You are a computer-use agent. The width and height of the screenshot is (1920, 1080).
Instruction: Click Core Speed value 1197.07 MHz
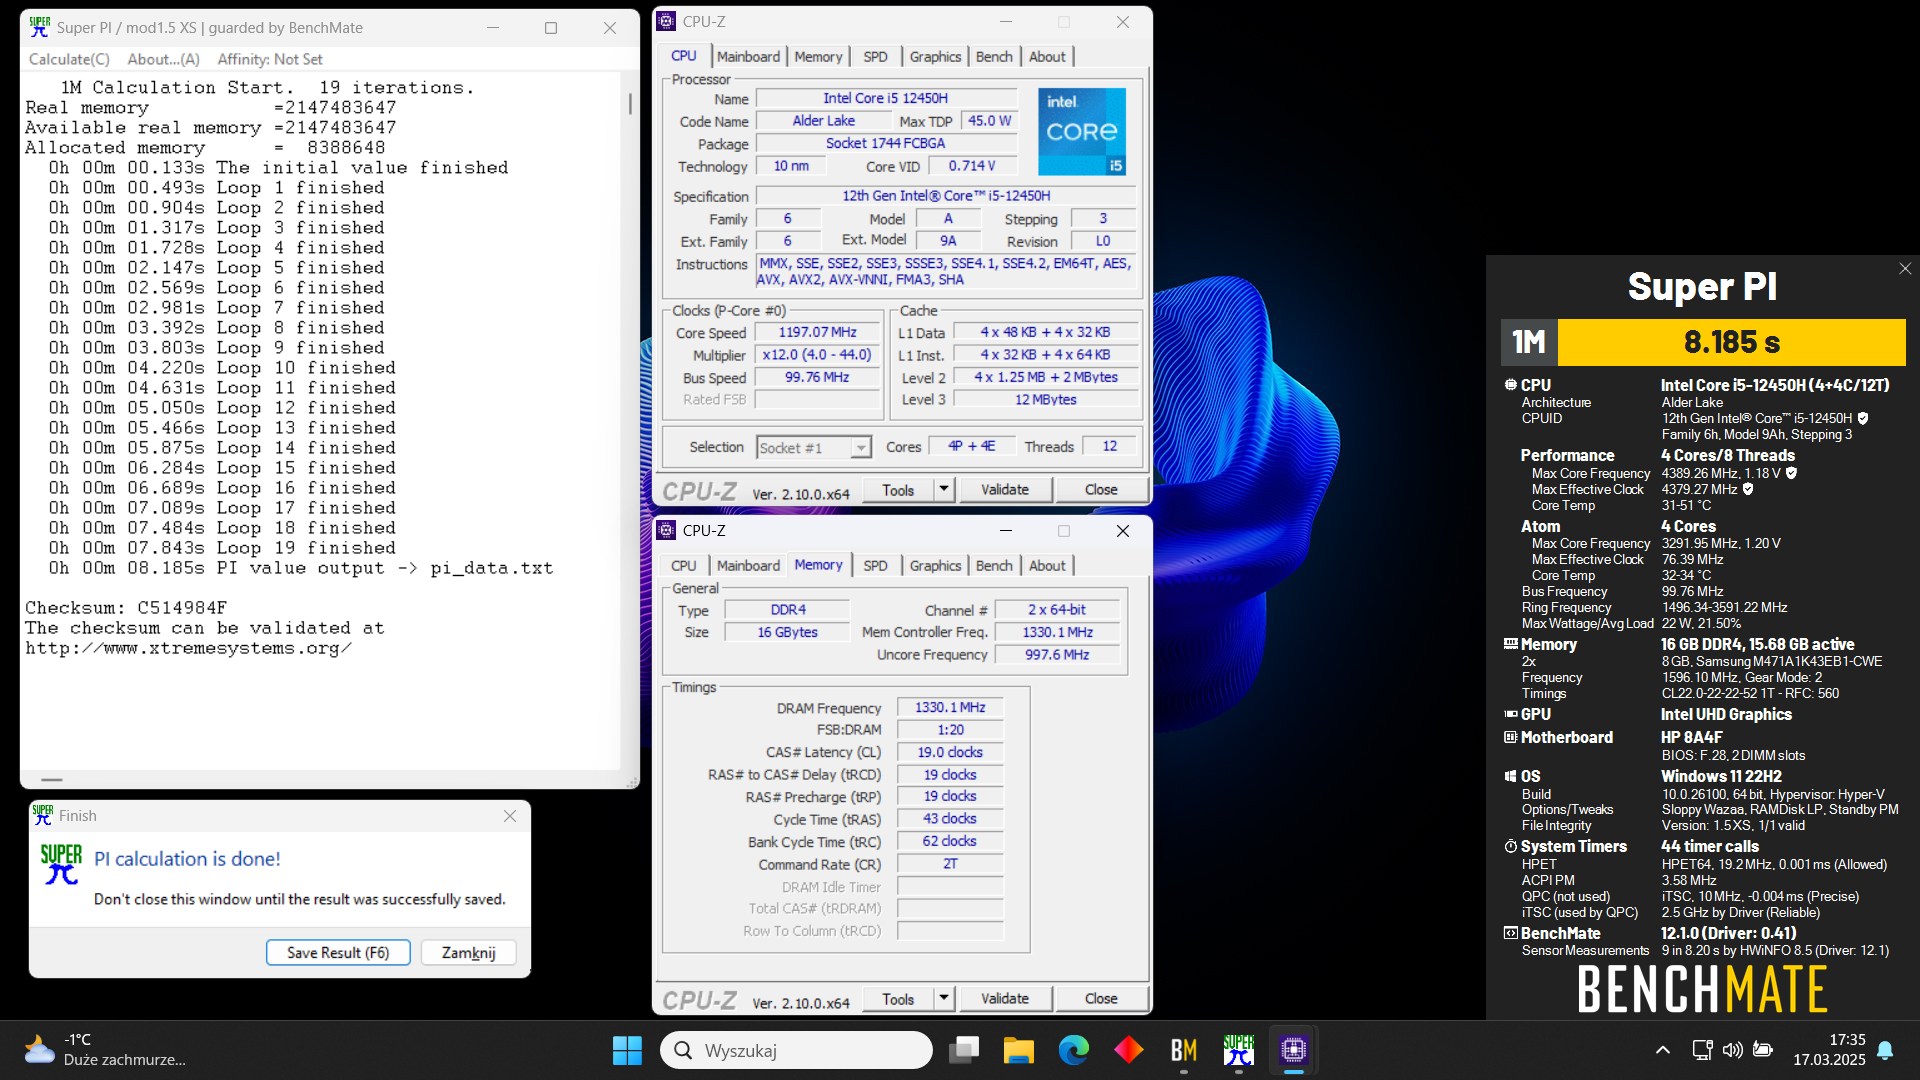coord(817,332)
